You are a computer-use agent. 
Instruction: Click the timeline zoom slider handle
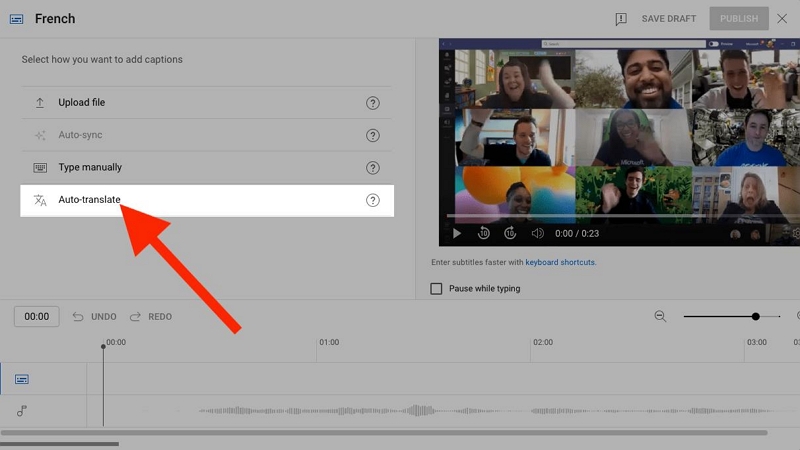coord(755,316)
